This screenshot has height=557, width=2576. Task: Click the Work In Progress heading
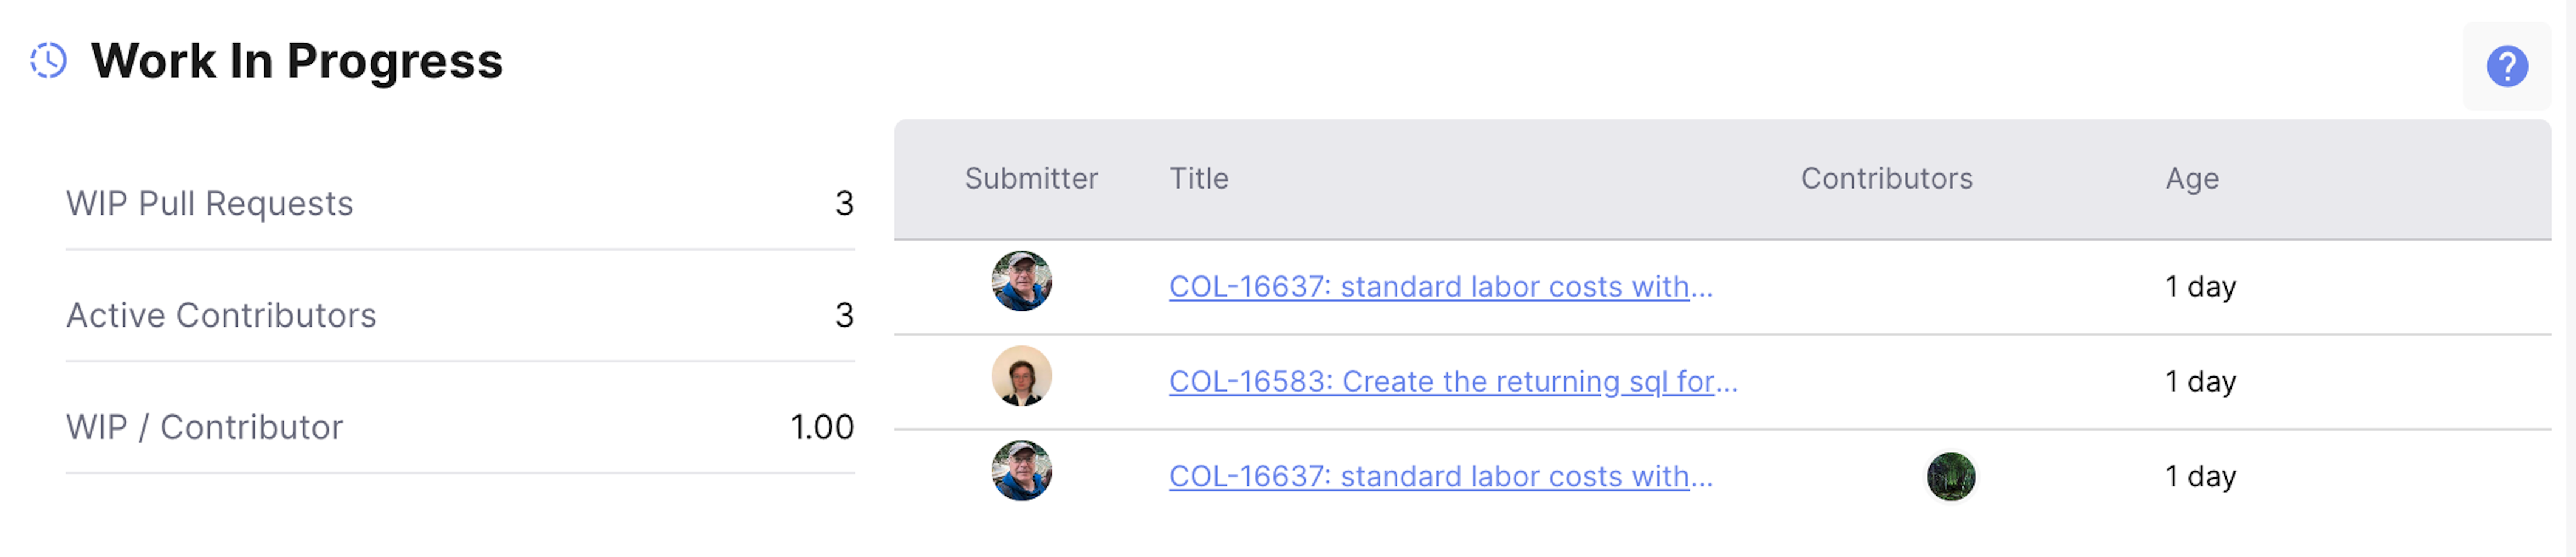point(297,62)
